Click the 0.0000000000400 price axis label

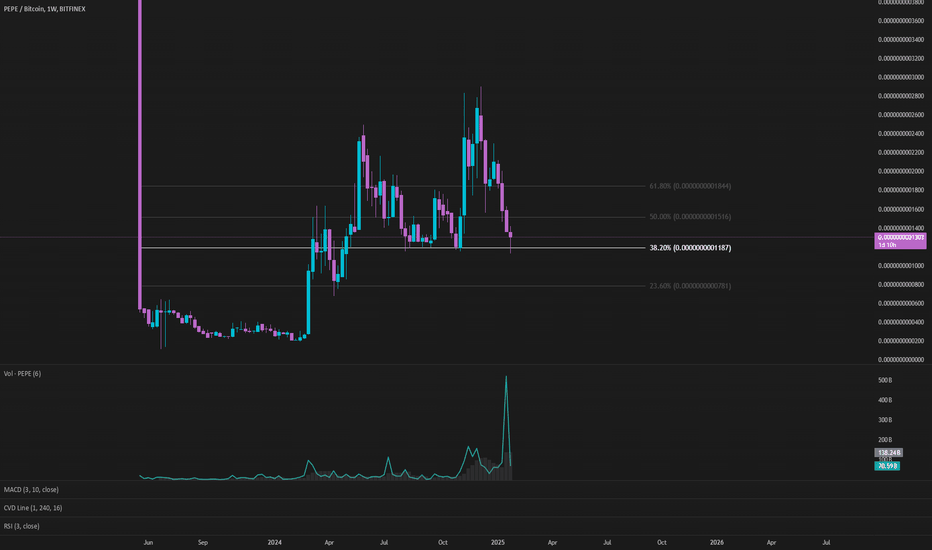901,322
